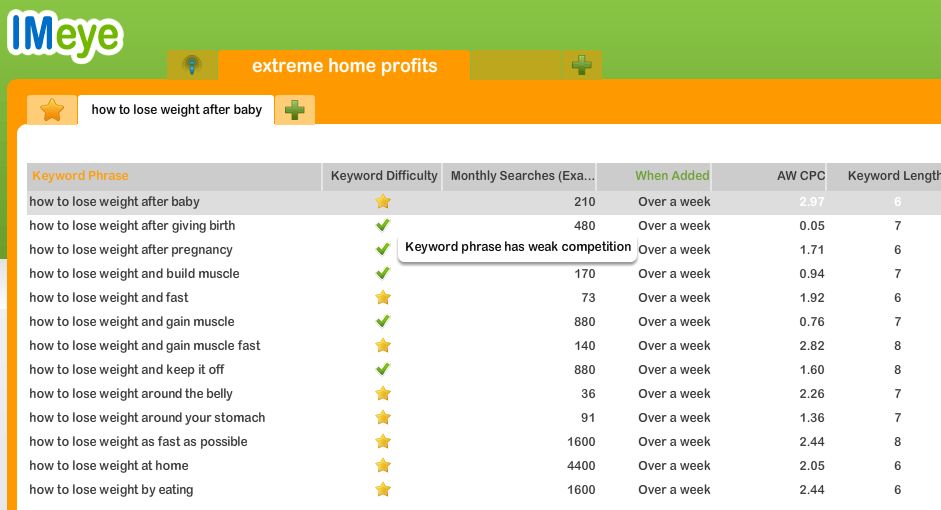Click checkmark for lose weight and build muscle
941x510 pixels.
click(383, 274)
